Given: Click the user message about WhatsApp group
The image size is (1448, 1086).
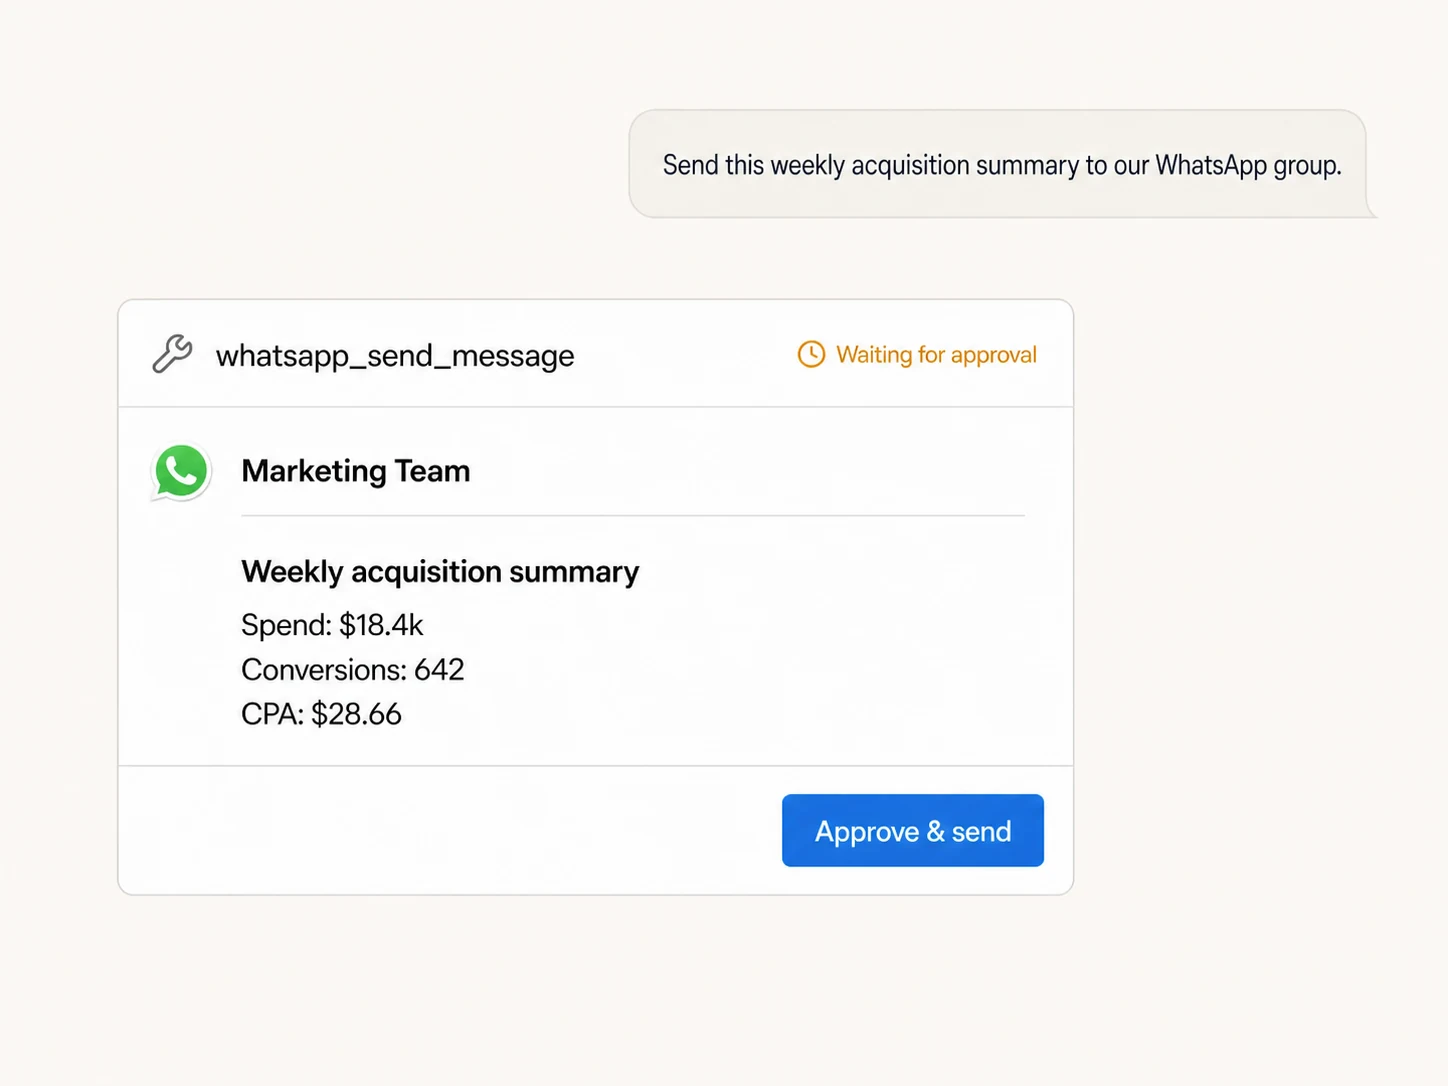Looking at the screenshot, I should point(1002,164).
